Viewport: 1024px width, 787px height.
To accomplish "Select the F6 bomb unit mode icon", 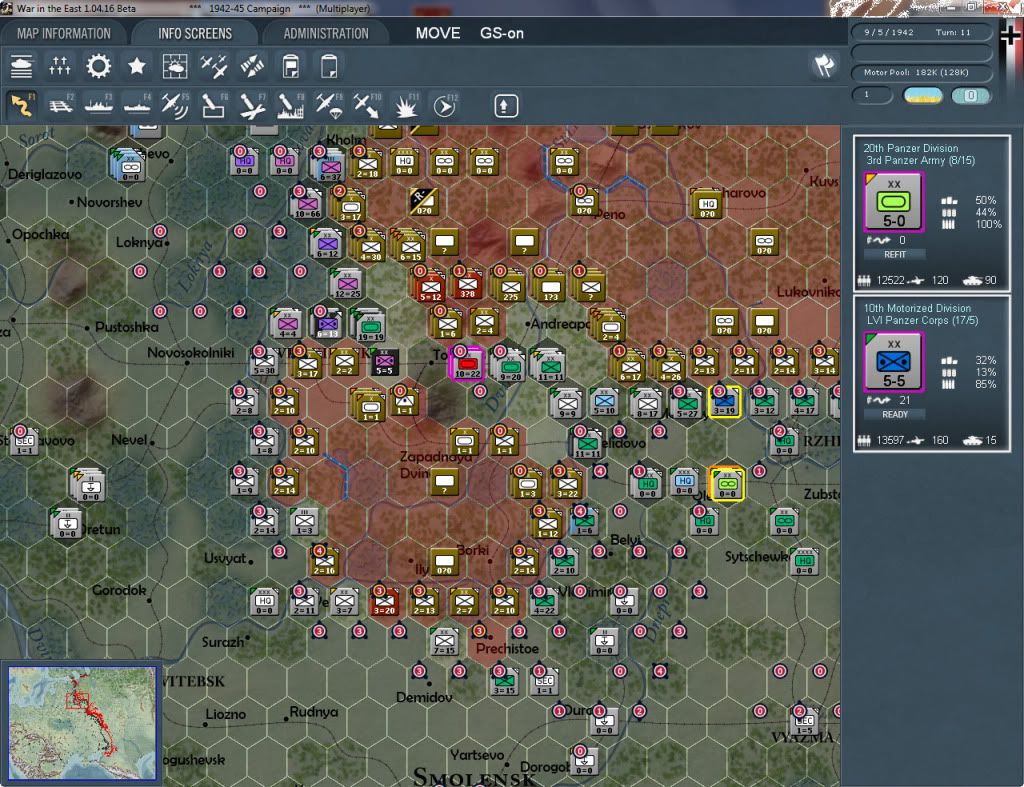I will [214, 106].
